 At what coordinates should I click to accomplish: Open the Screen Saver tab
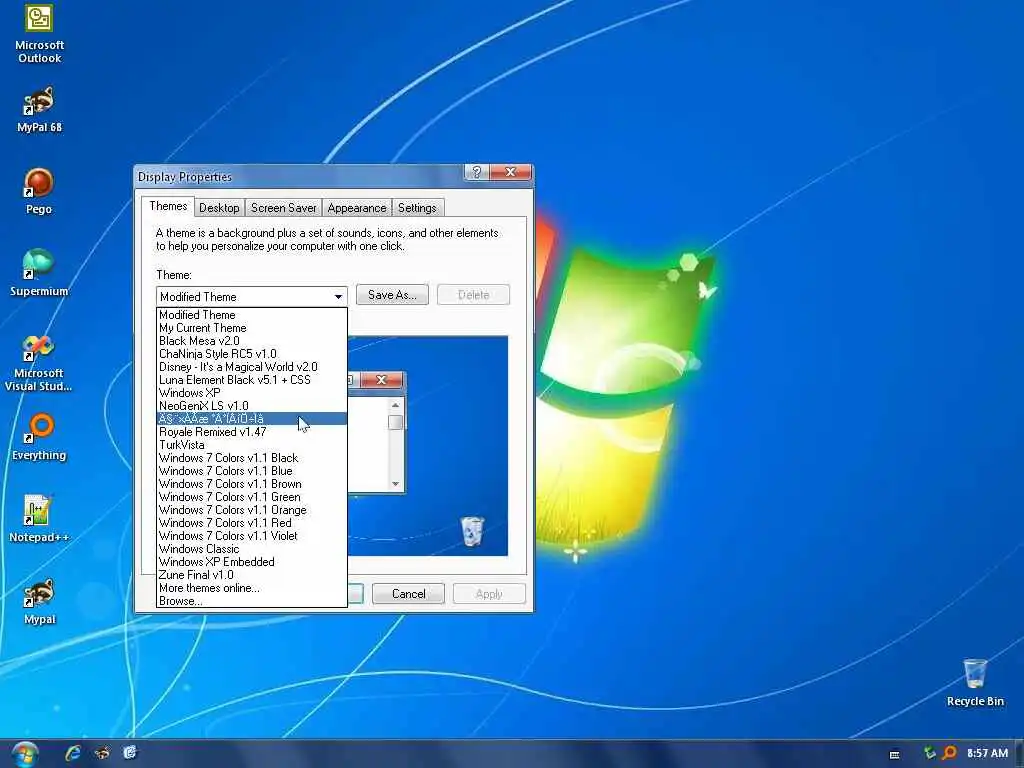click(283, 208)
